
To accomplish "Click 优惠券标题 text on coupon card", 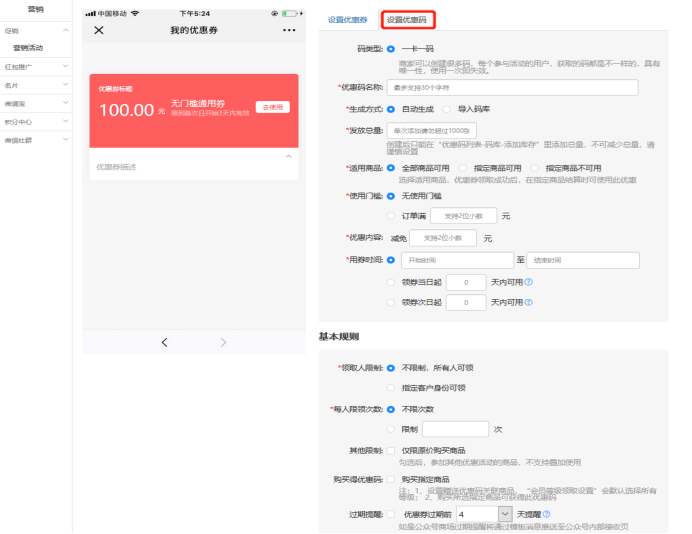I will pyautogui.click(x=115, y=89).
